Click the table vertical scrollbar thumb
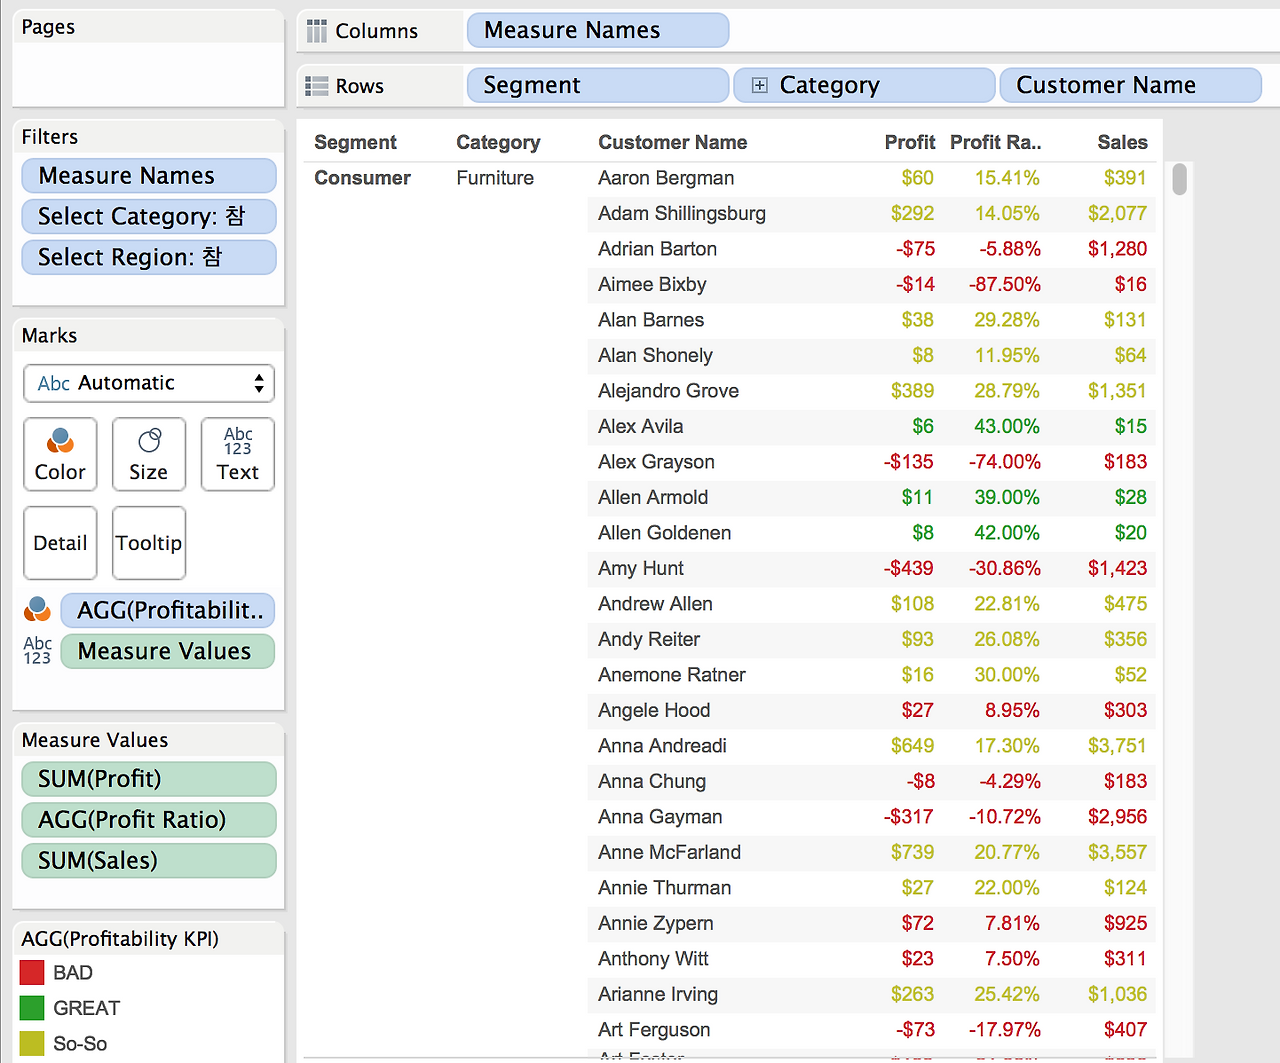1280x1063 pixels. (1180, 179)
